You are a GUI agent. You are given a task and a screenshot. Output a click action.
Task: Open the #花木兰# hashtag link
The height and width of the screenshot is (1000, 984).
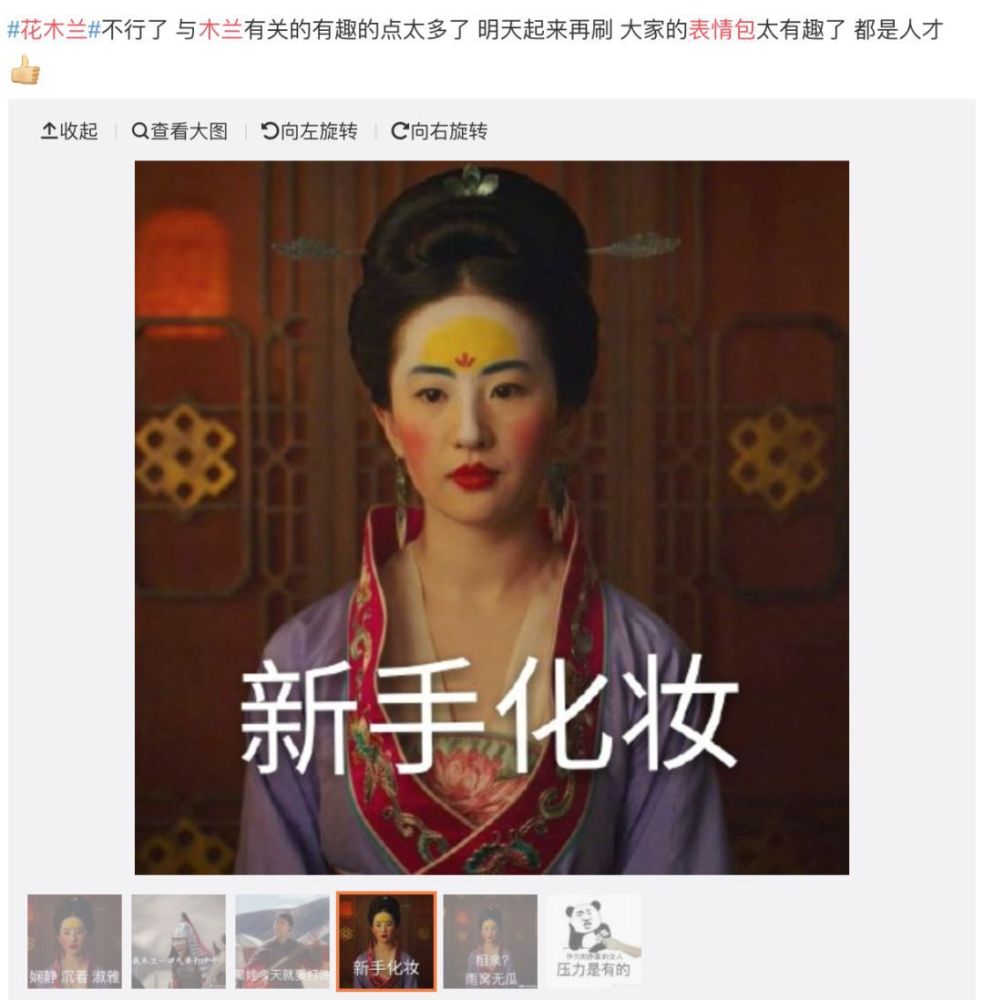click(54, 29)
